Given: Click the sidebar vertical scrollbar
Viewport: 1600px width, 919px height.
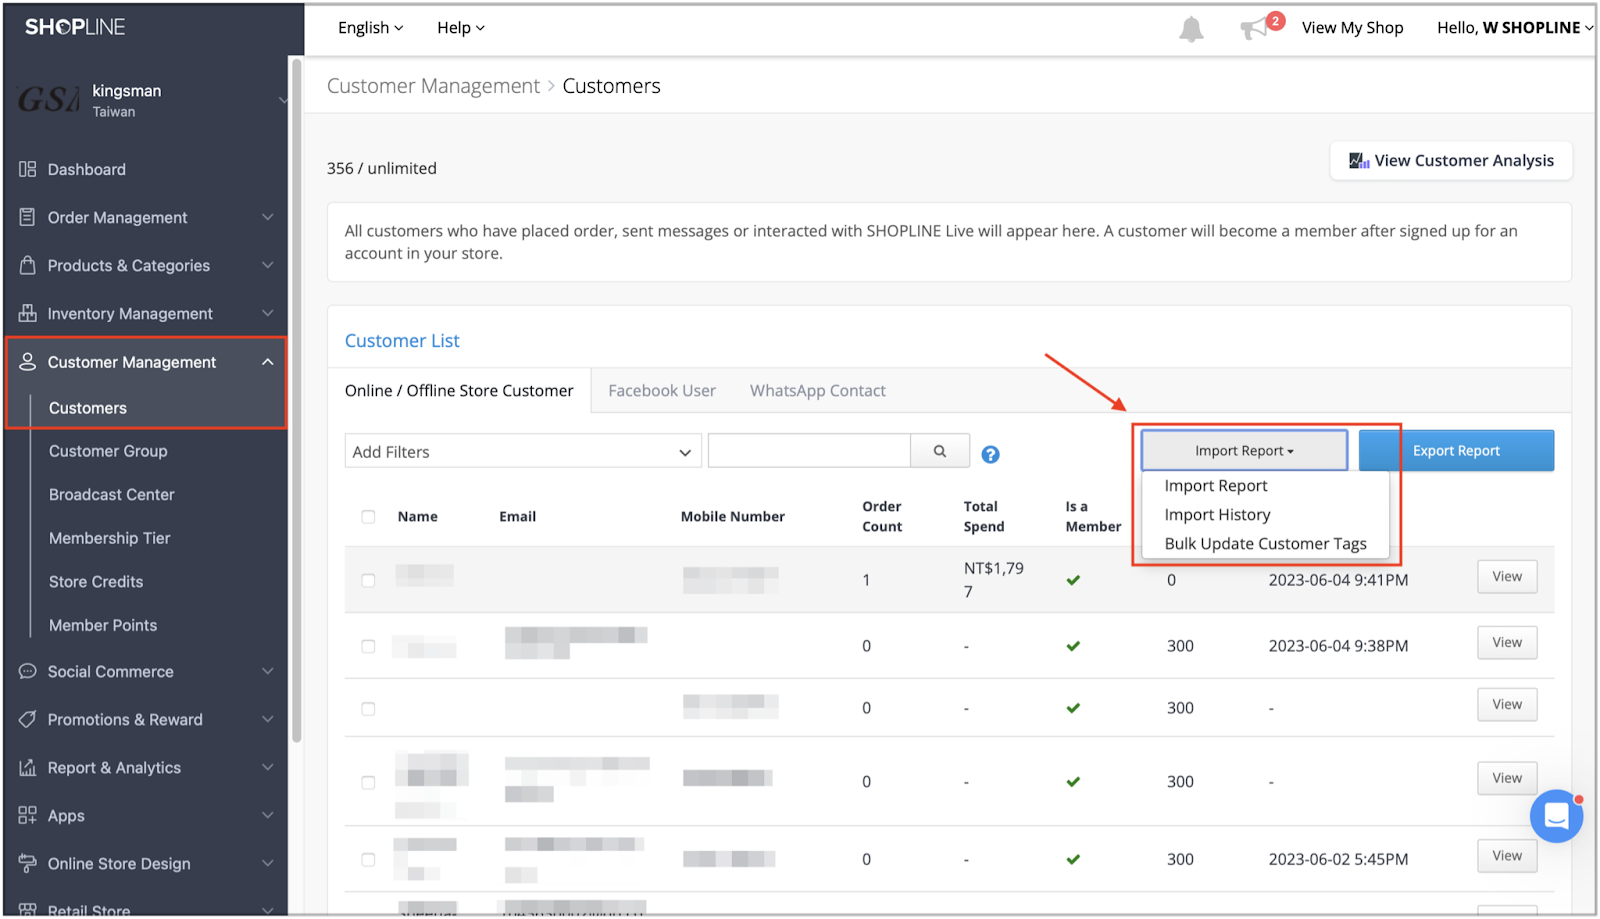Looking at the screenshot, I should (x=296, y=400).
